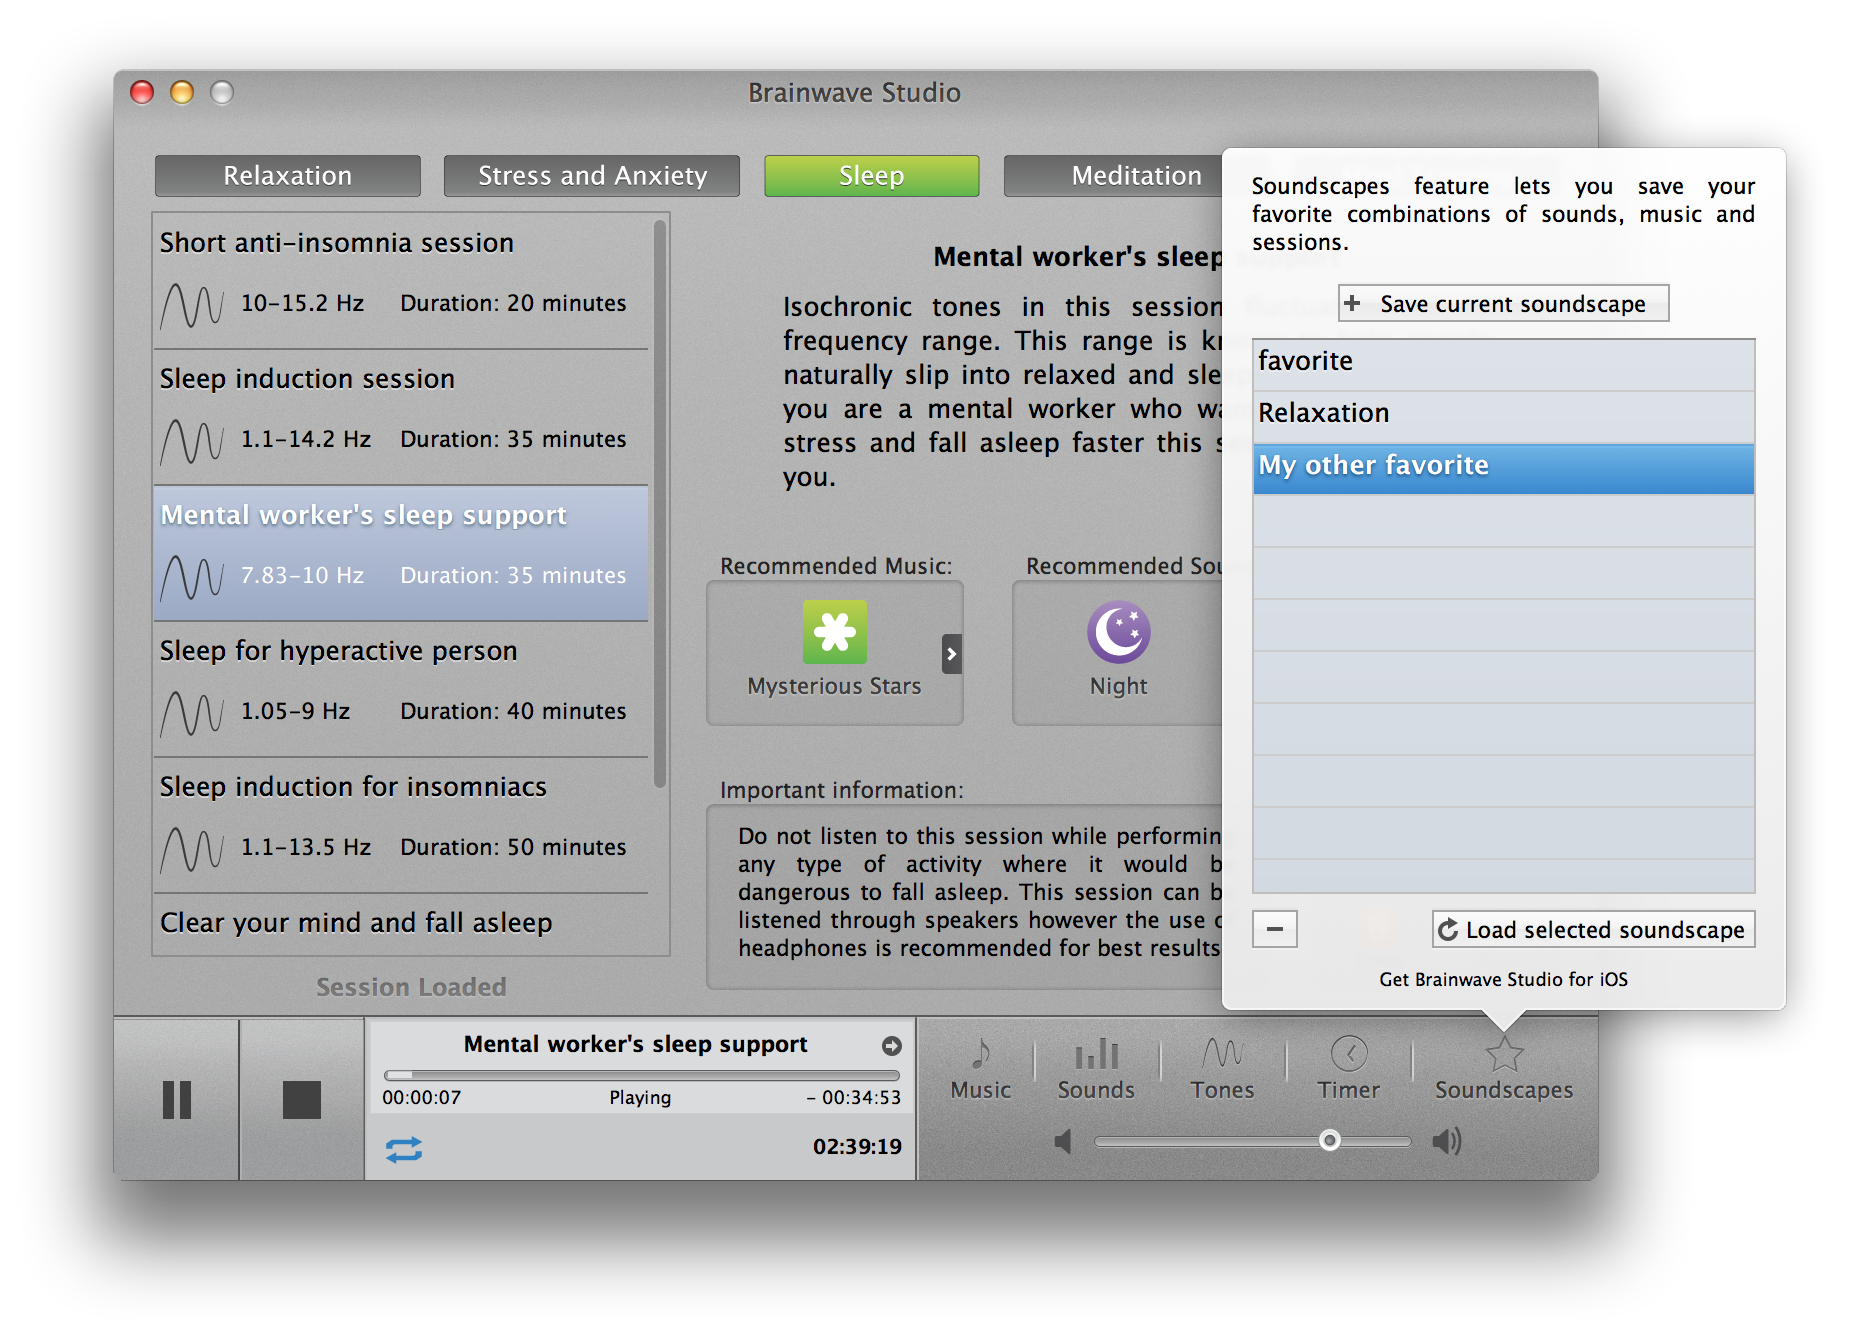Click the 'Duration: 50 minutes' text
Image resolution: width=1860 pixels, height=1338 pixels.
point(513,847)
